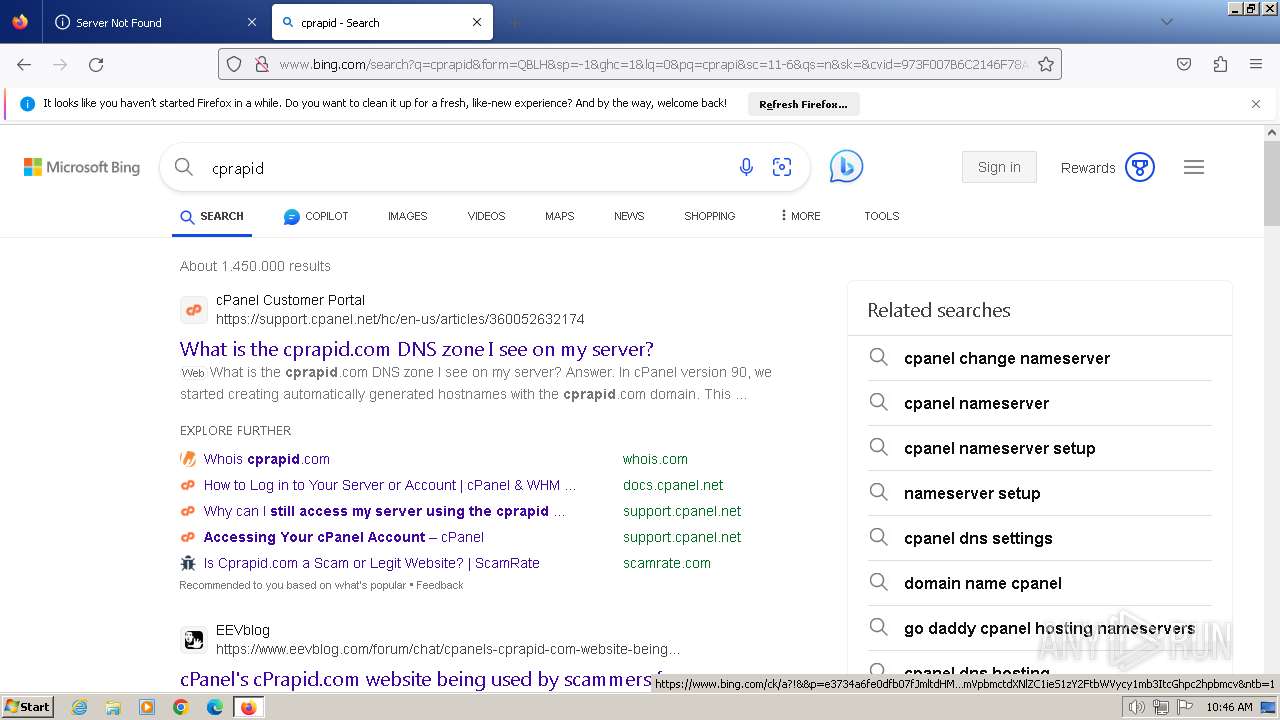Screen dimensions: 1280x720
Task: Select related search 'nameserver setup'
Action: [x=972, y=493]
